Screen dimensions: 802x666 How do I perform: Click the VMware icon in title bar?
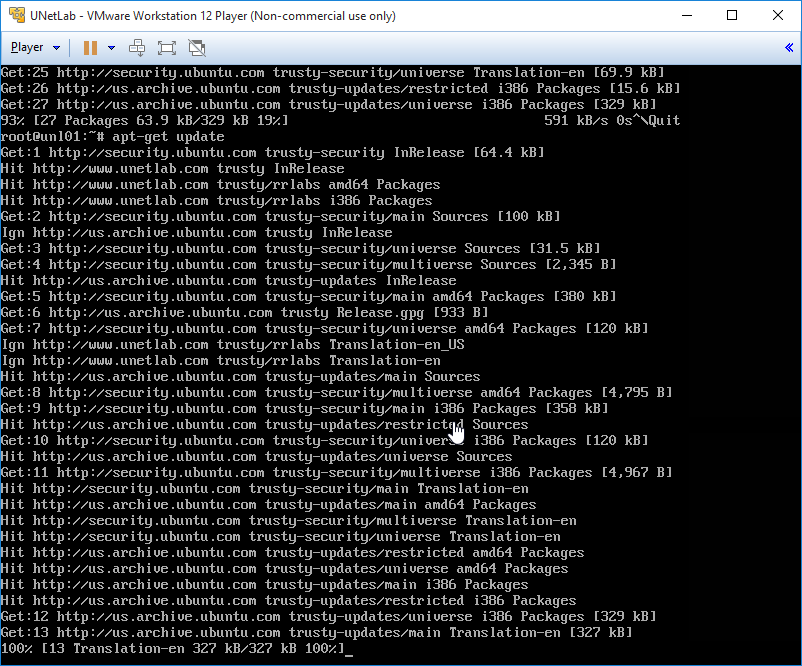pos(16,15)
